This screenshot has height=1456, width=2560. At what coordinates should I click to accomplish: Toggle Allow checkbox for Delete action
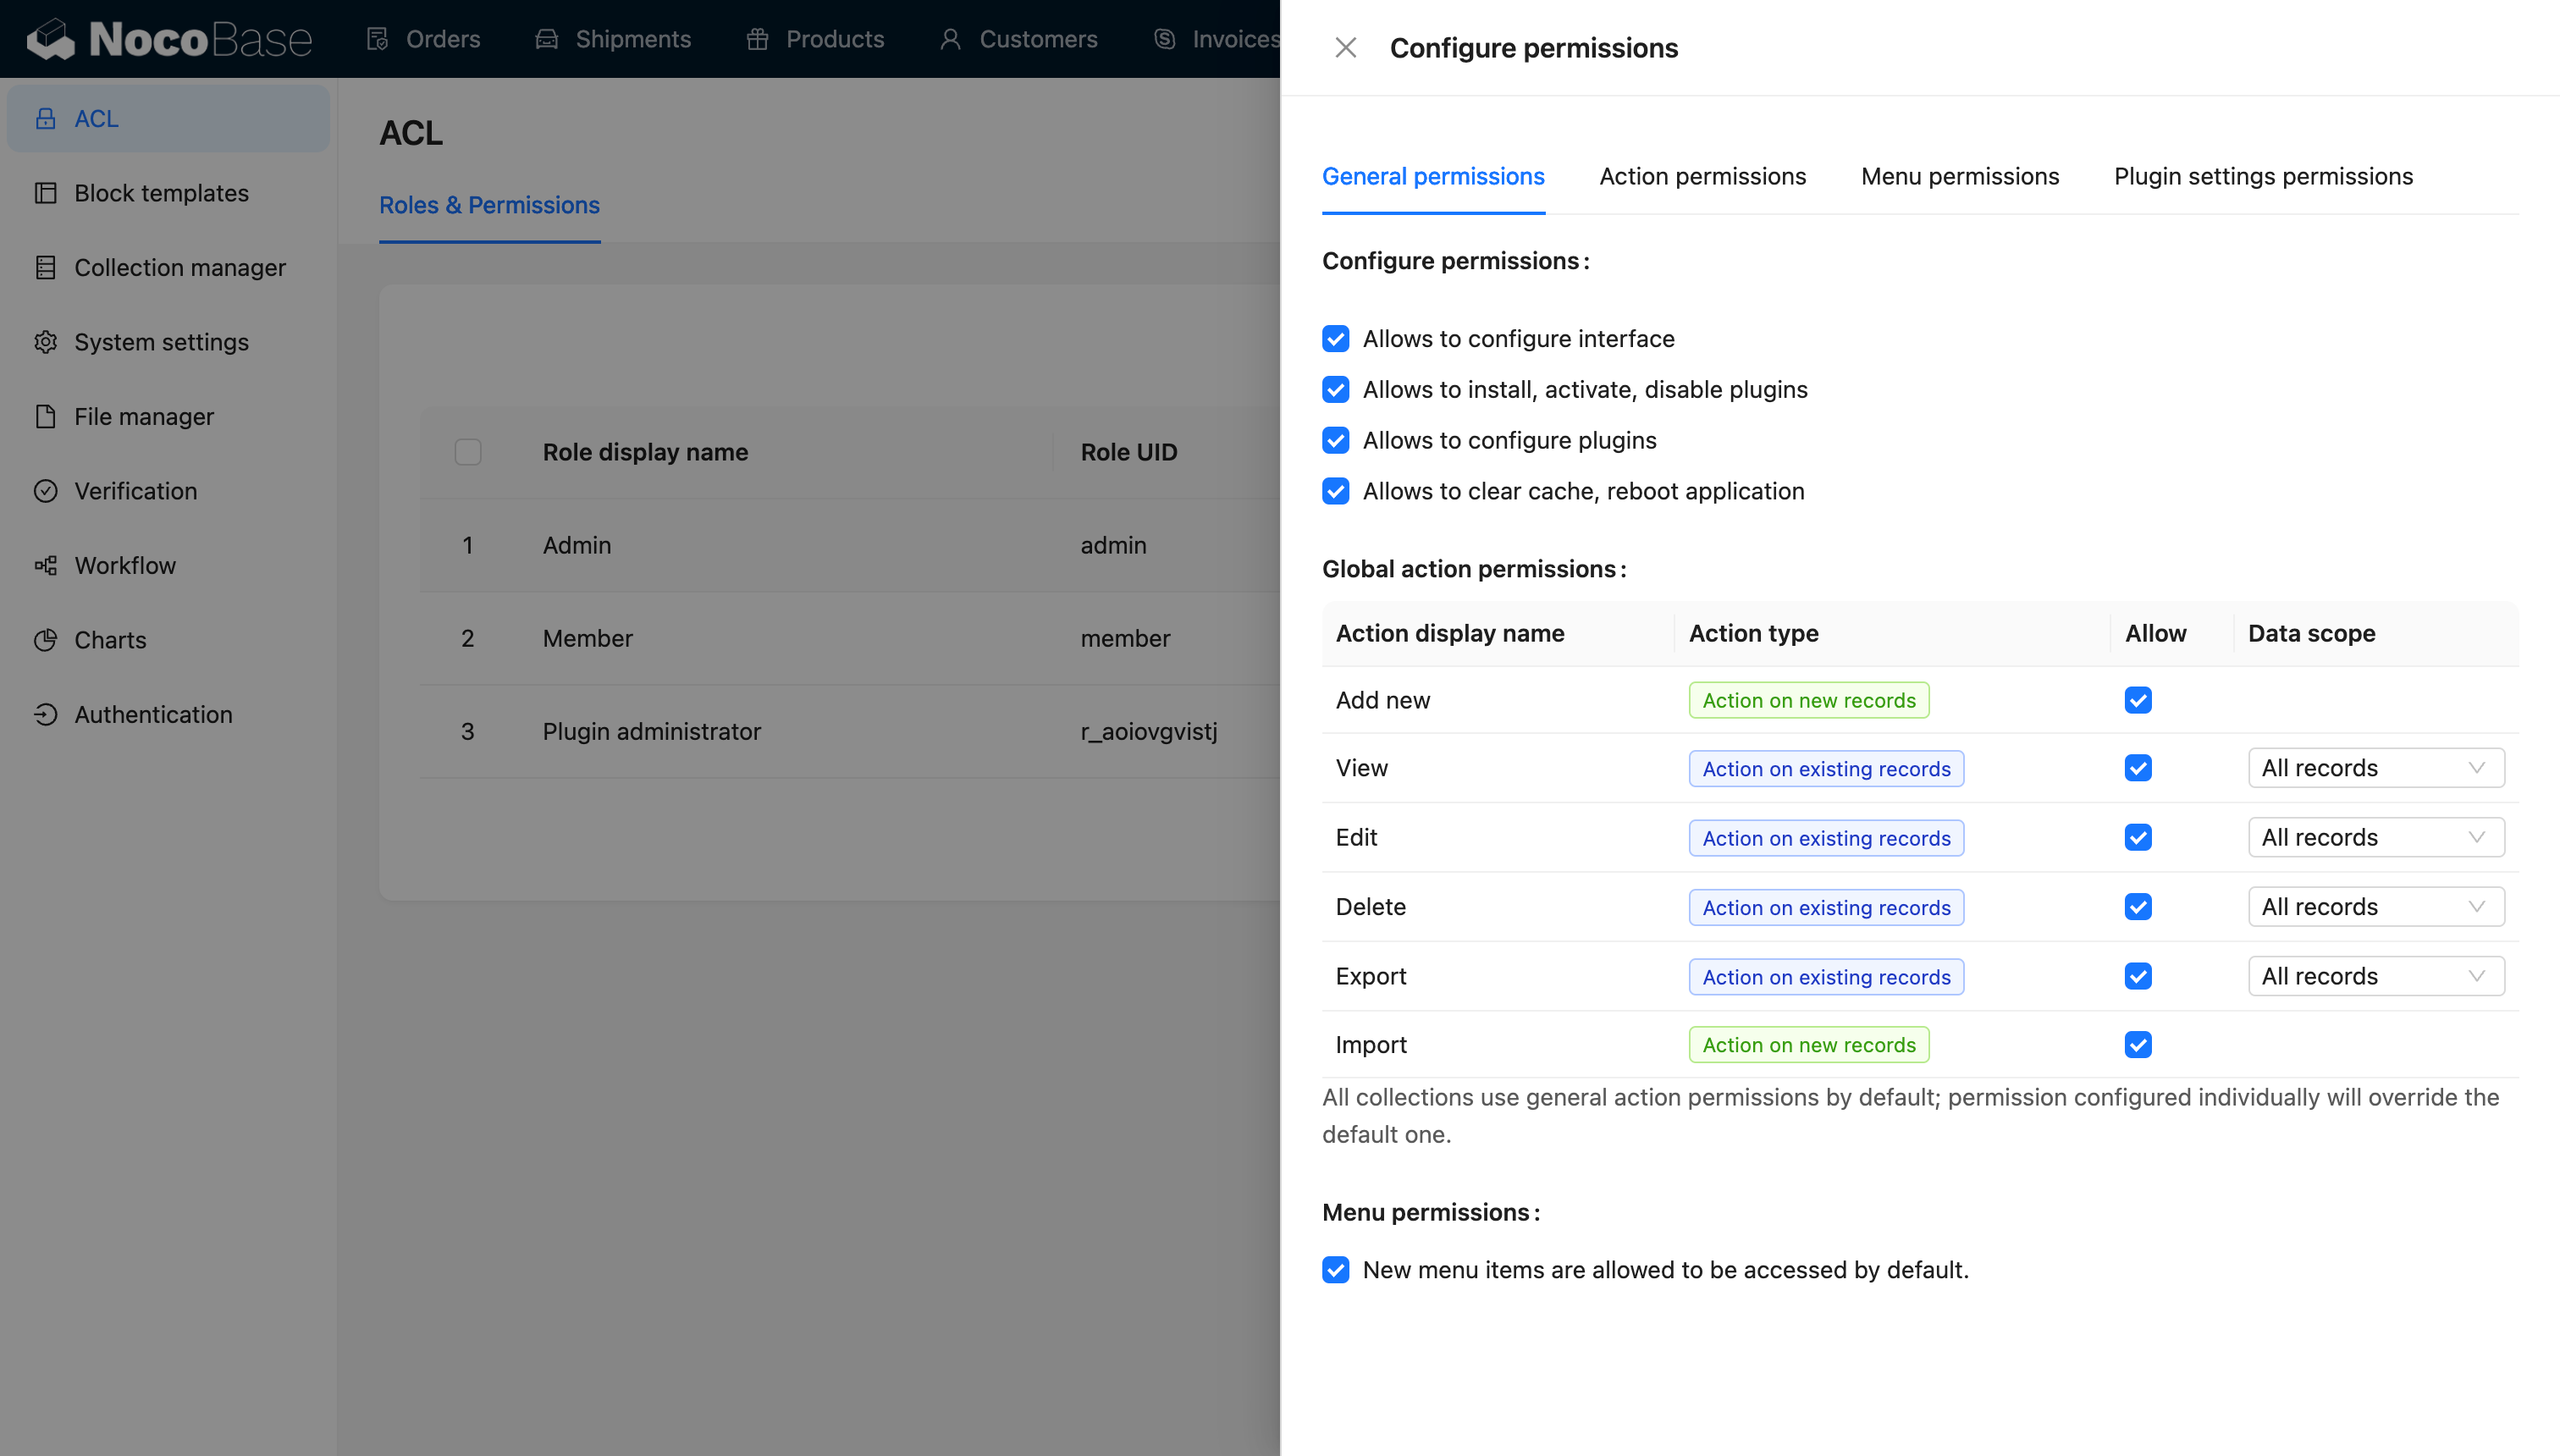[x=2137, y=907]
